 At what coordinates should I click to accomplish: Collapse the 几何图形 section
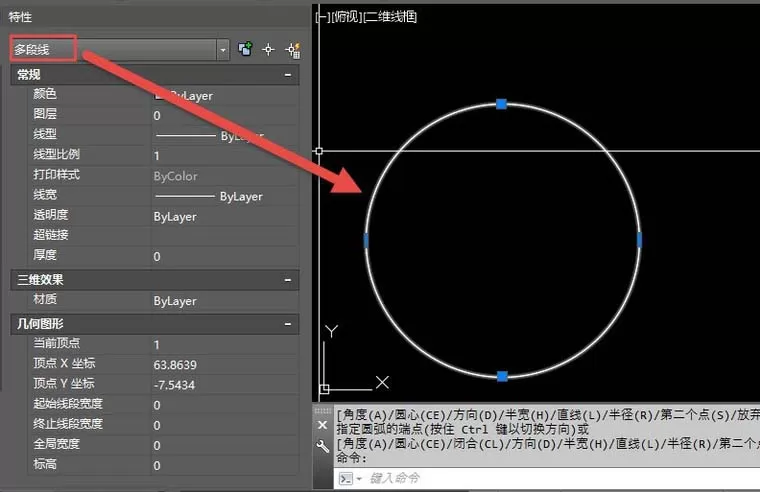point(288,324)
